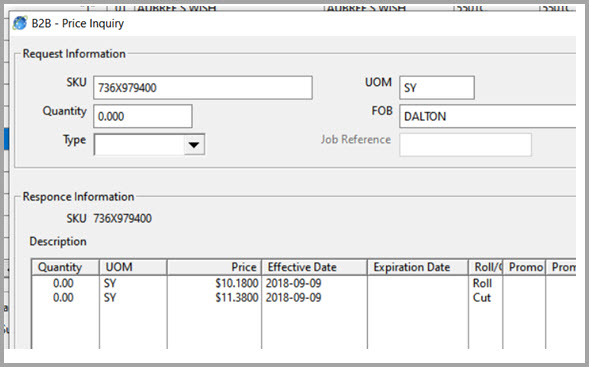Viewport: 589px width, 367px height.
Task: Click the 2018-09-09 date in the Roll row
Action: coord(293,283)
